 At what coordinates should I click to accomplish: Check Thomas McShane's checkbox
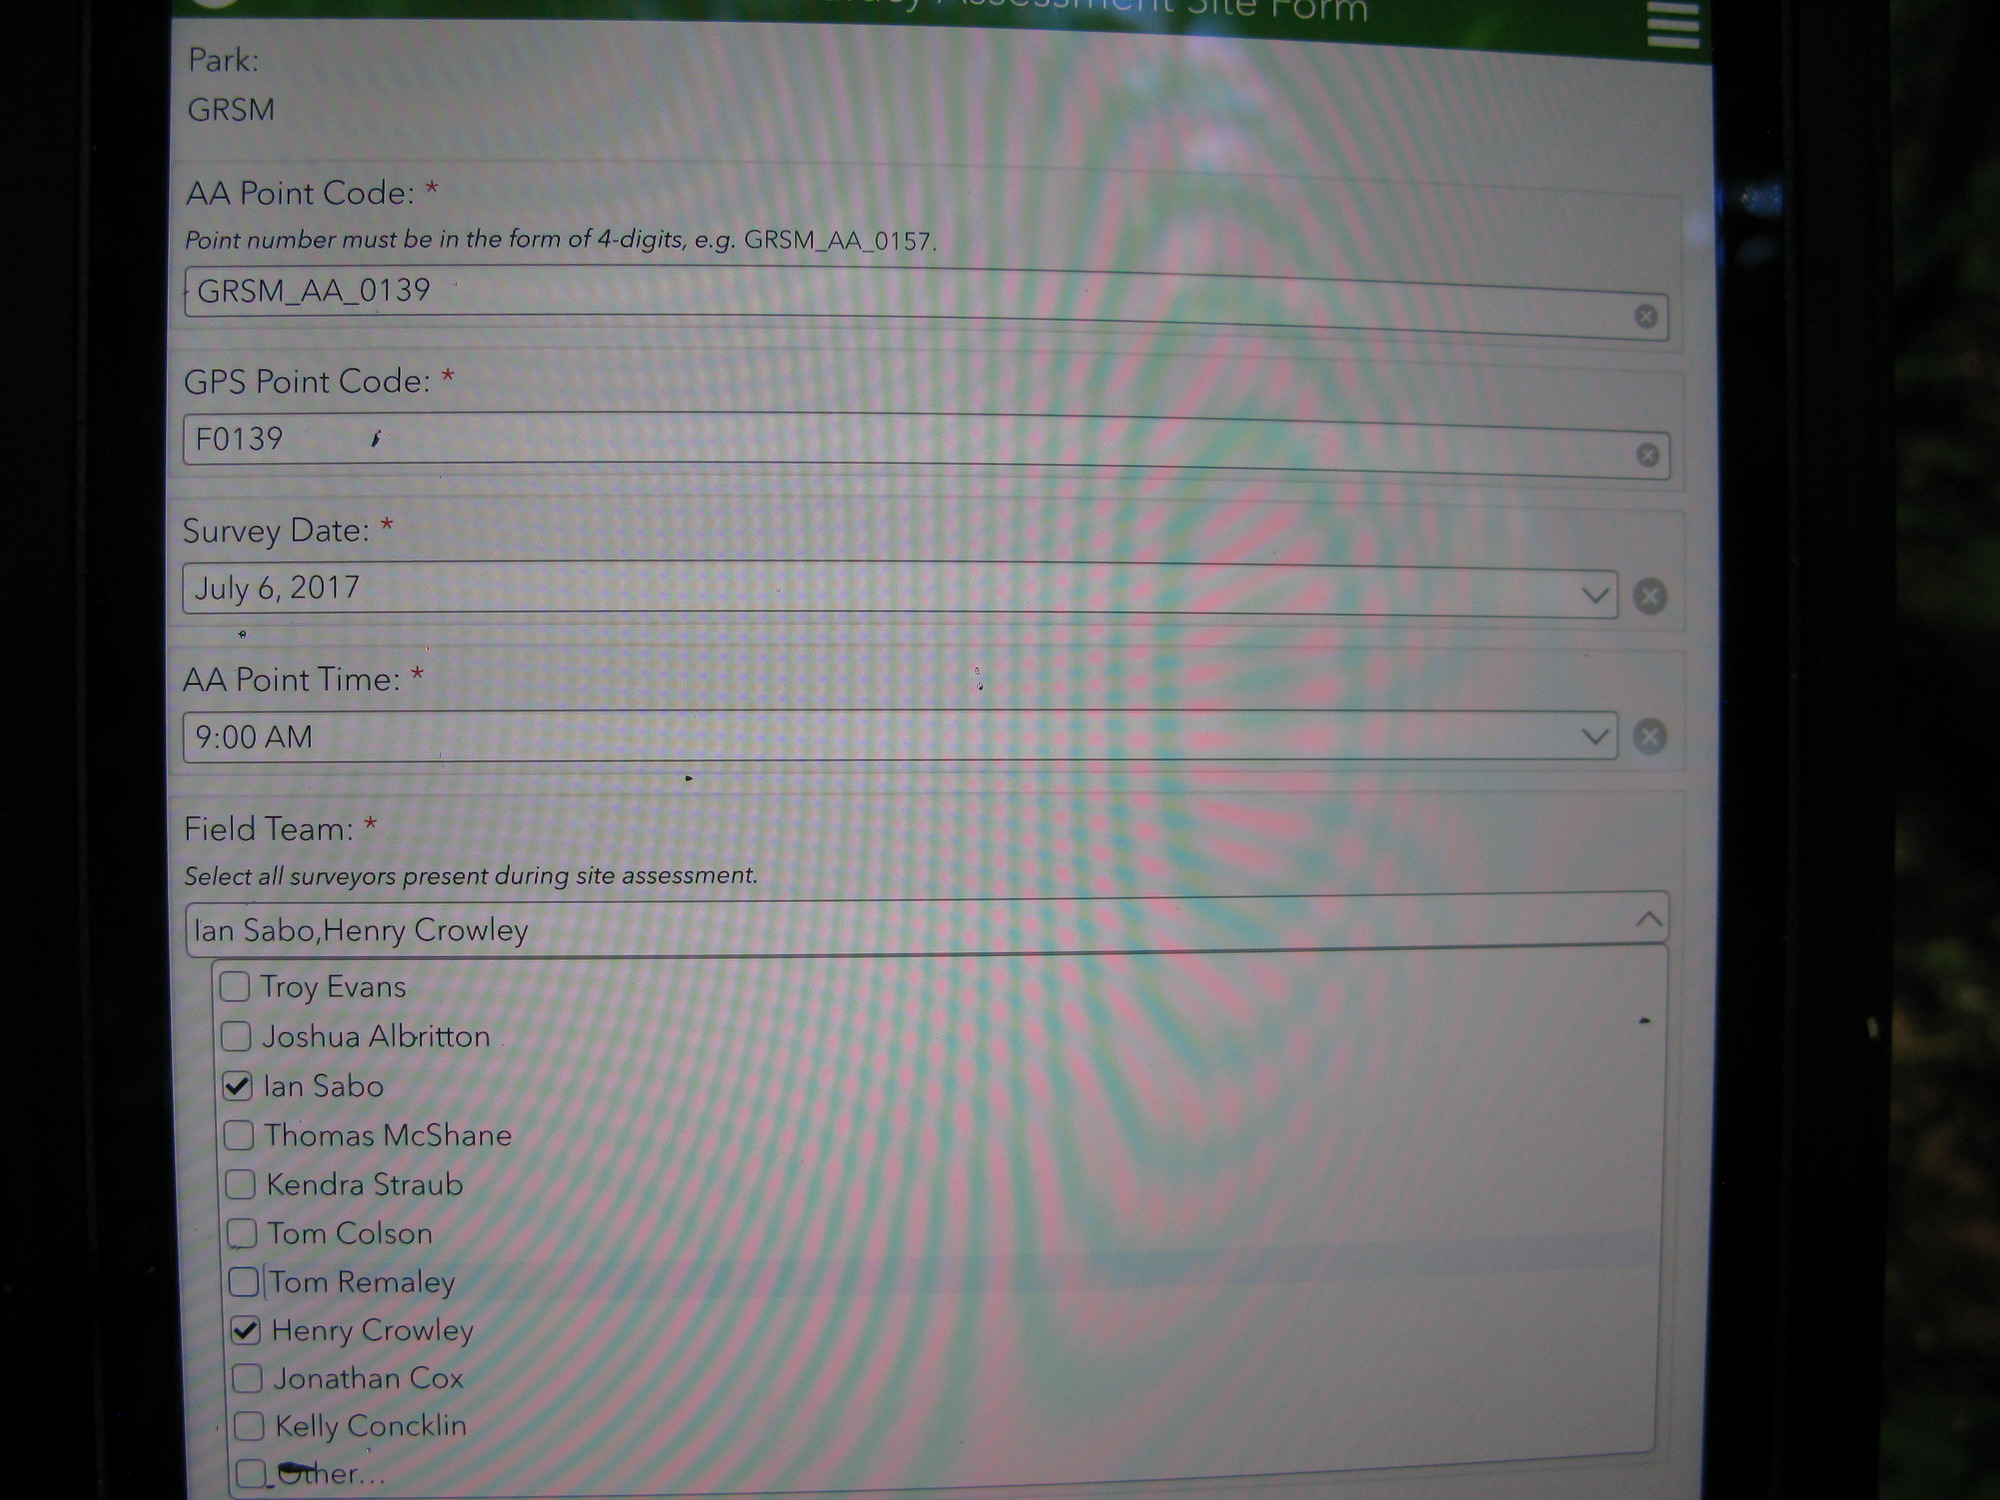point(238,1135)
